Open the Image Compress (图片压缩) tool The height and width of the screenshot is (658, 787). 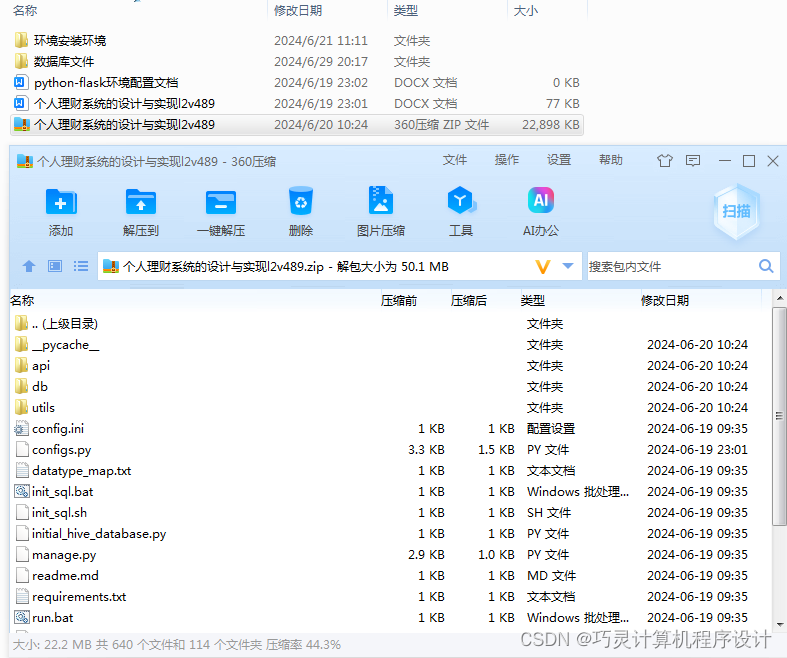tap(380, 203)
